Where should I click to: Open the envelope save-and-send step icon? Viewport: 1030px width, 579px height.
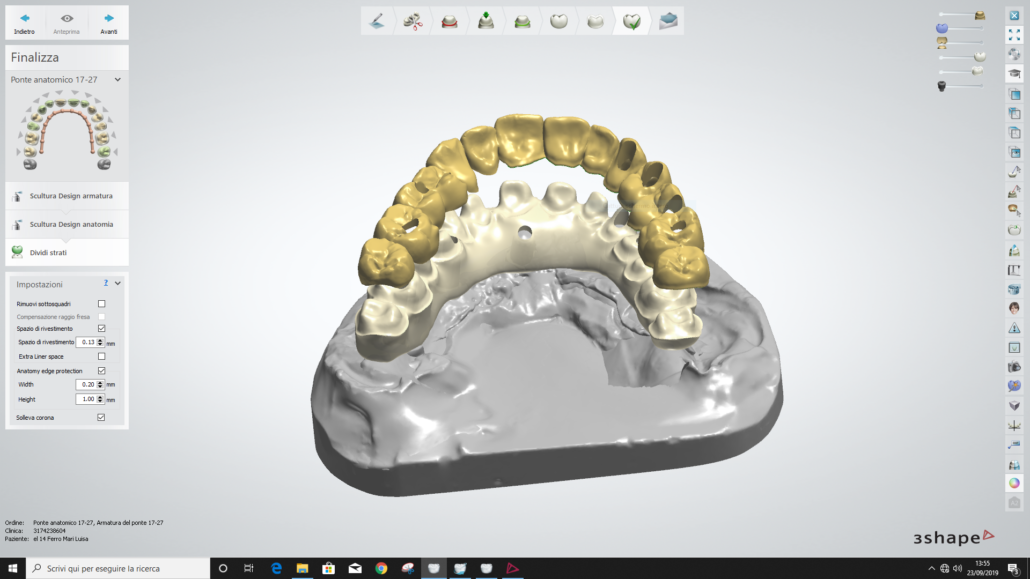668,21
